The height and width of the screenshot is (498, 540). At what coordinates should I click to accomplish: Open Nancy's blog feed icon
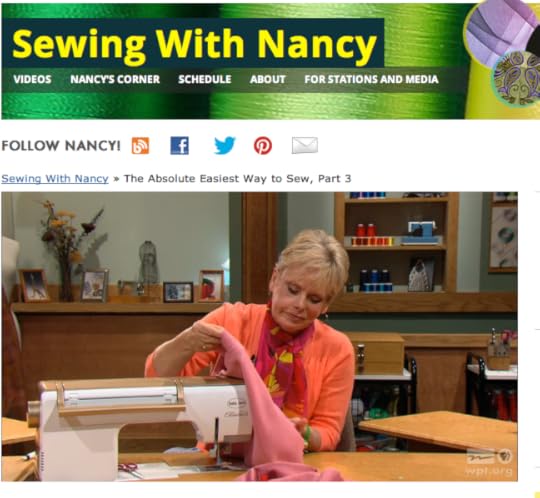(x=140, y=146)
